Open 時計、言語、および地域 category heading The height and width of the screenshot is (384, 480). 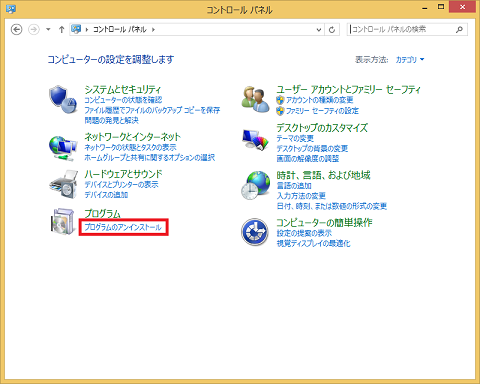[323, 175]
